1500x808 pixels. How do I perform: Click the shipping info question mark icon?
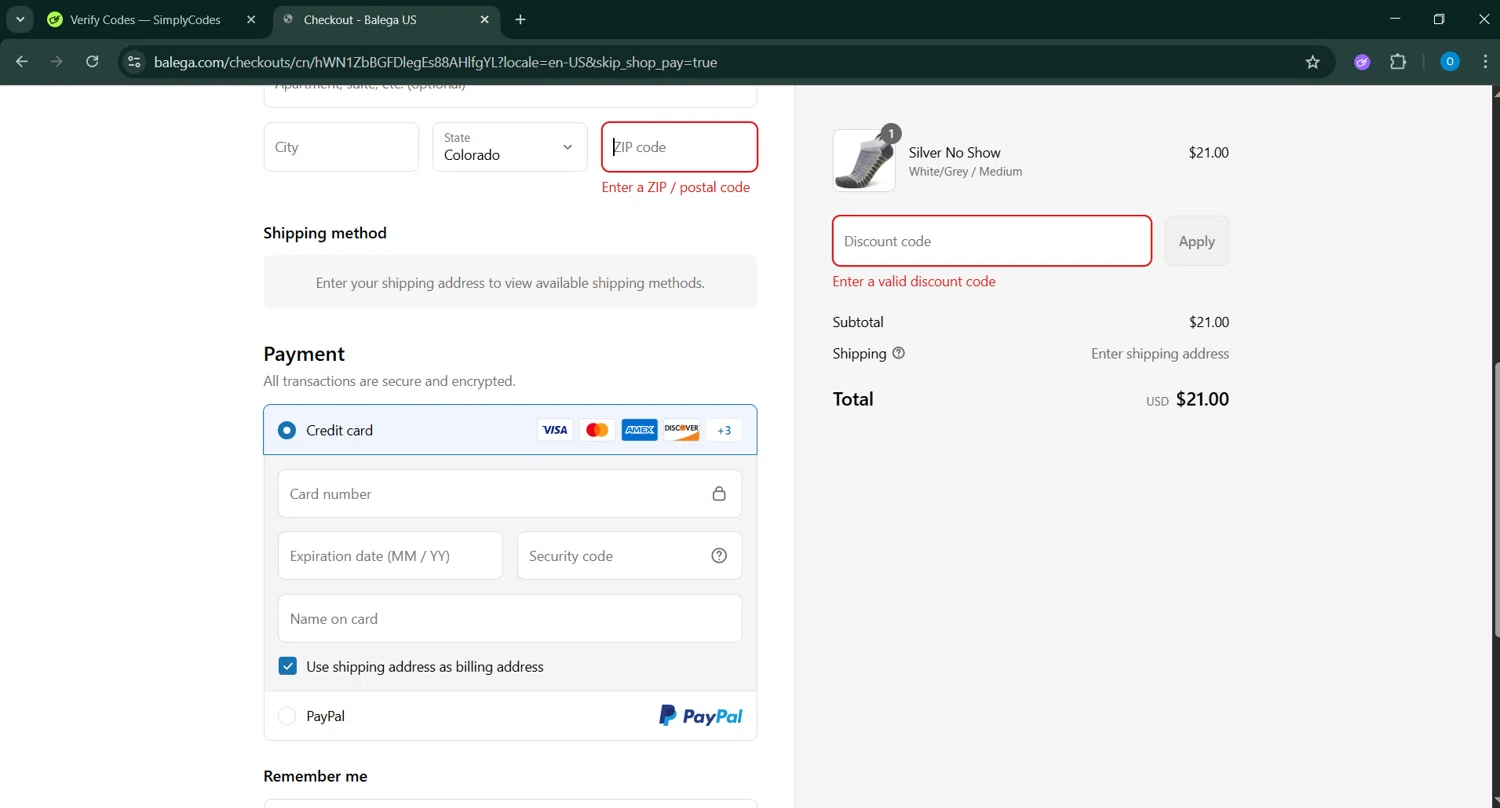tap(898, 353)
